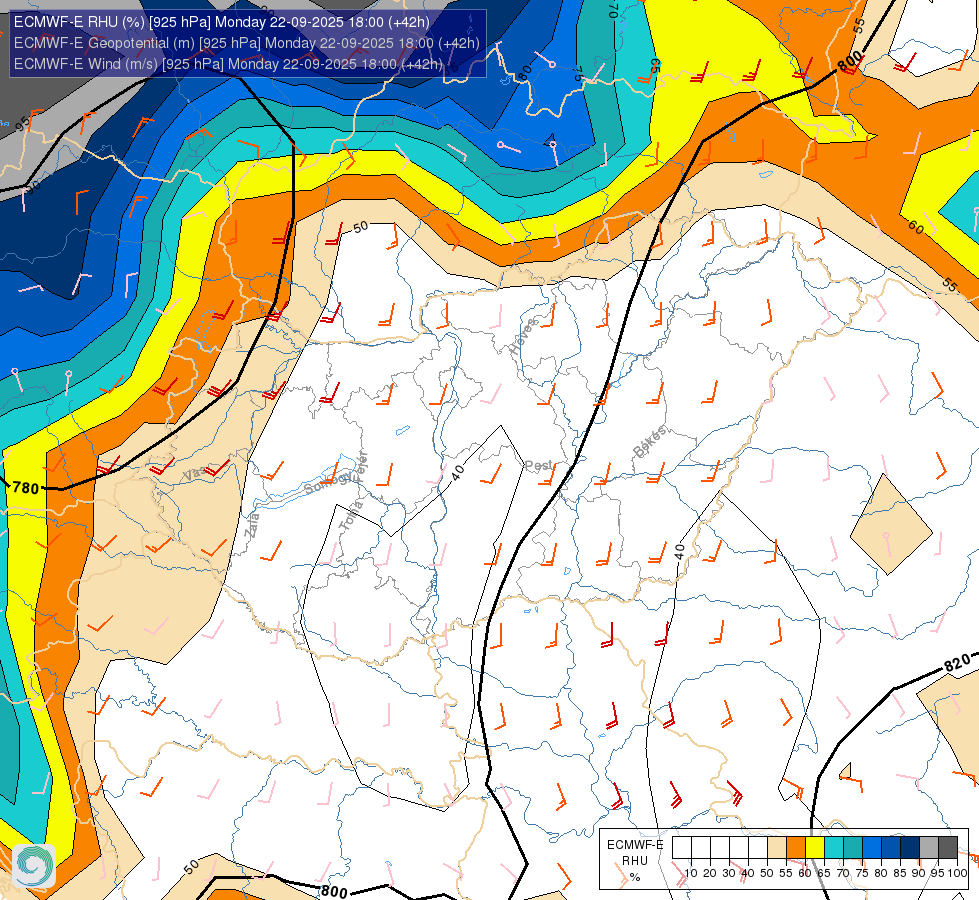This screenshot has width=979, height=900.
Task: Select the ECMWF-E RHU (%) layer title line
Action: coord(222,22)
